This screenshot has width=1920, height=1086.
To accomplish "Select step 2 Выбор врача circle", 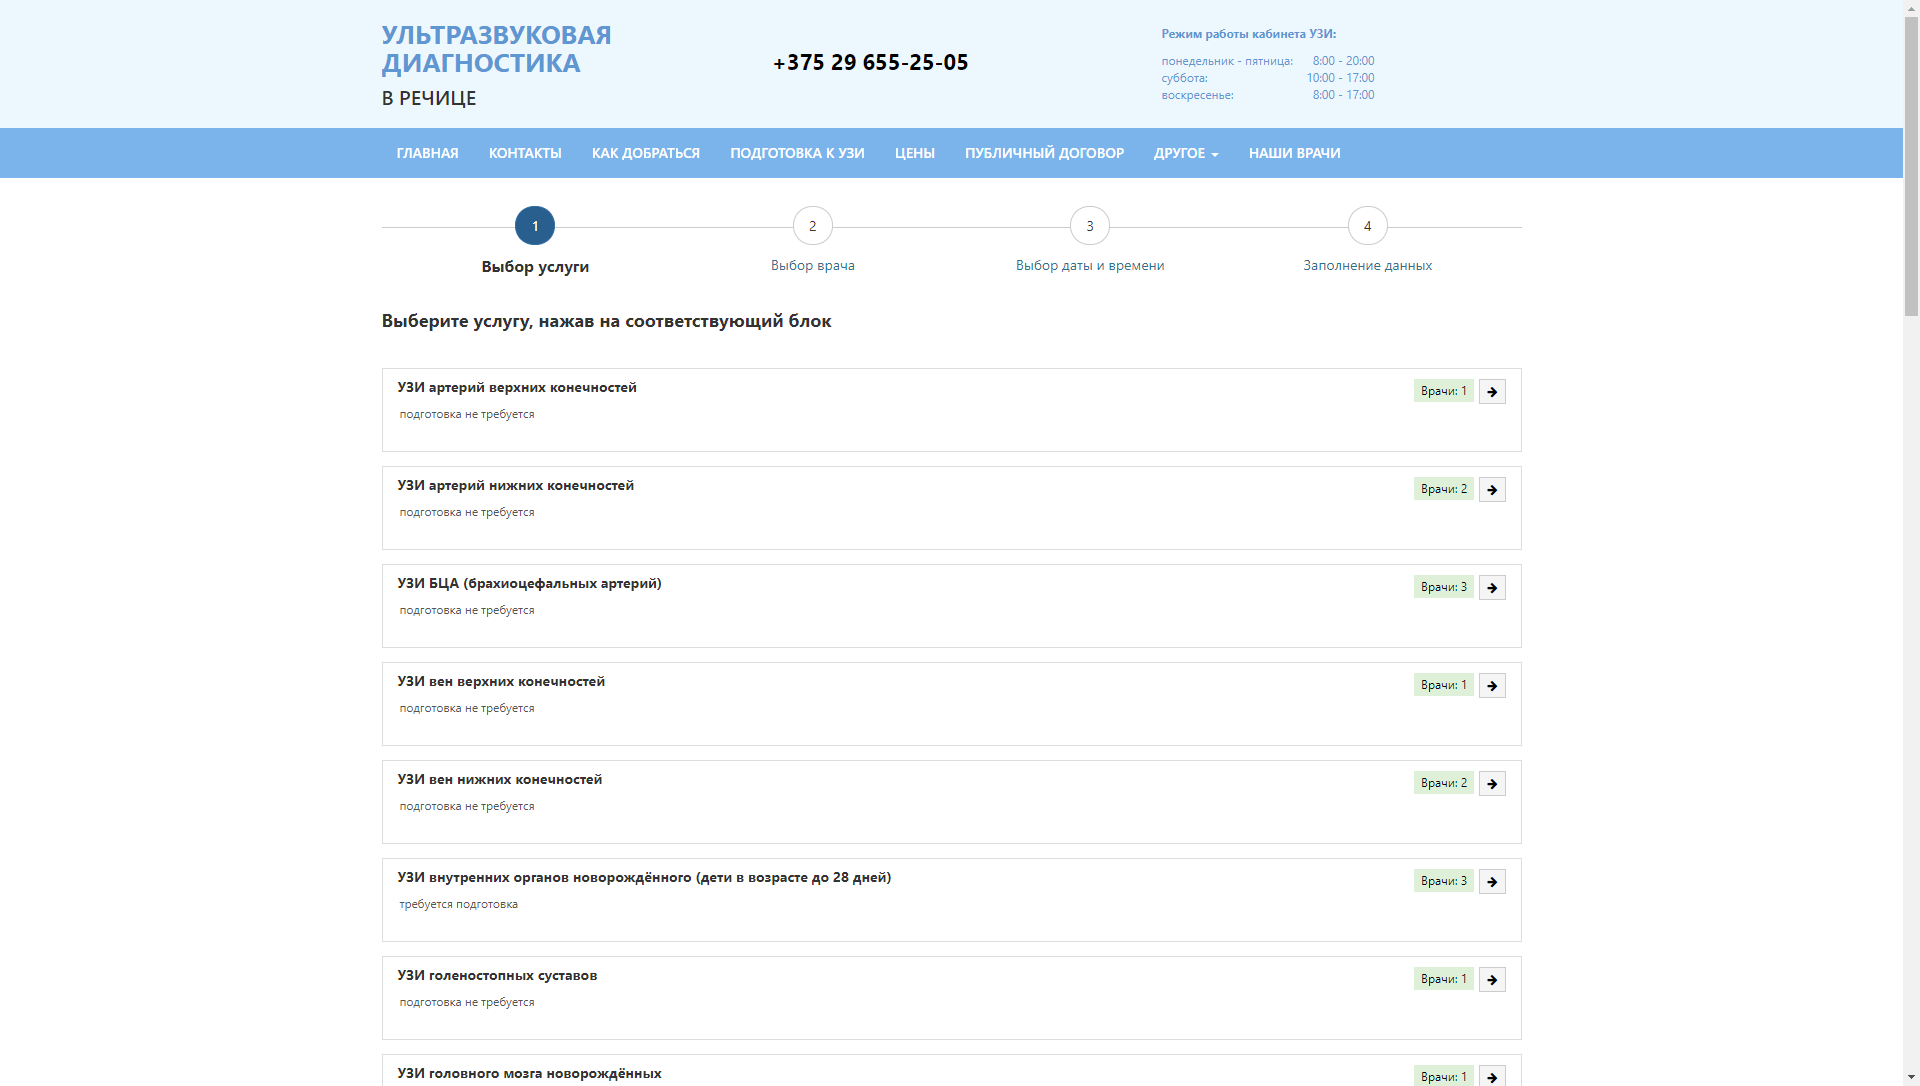I will (812, 226).
